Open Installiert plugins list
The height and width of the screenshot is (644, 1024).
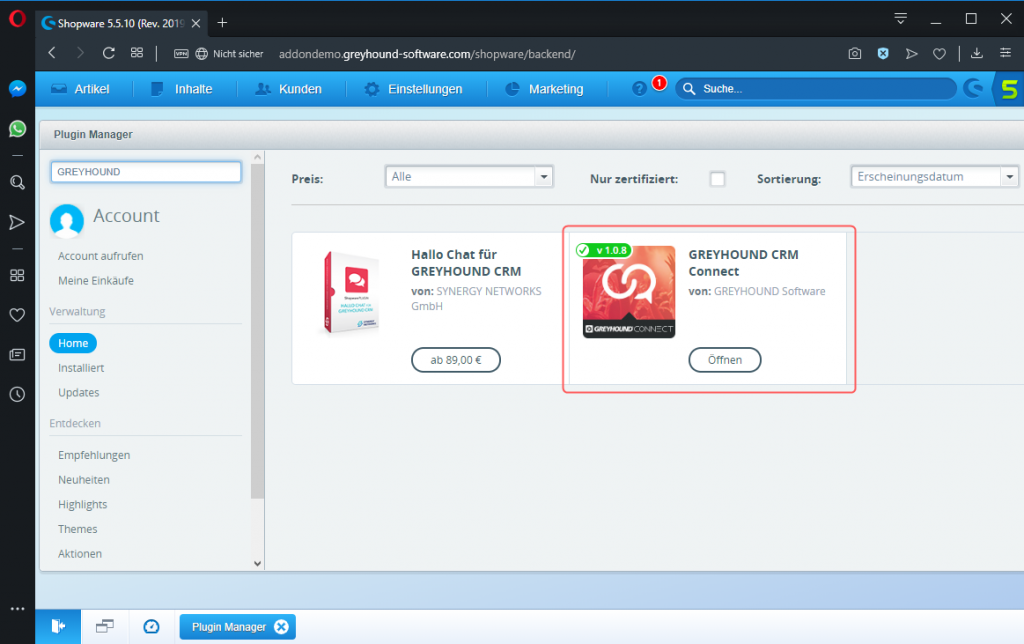[x=81, y=368]
